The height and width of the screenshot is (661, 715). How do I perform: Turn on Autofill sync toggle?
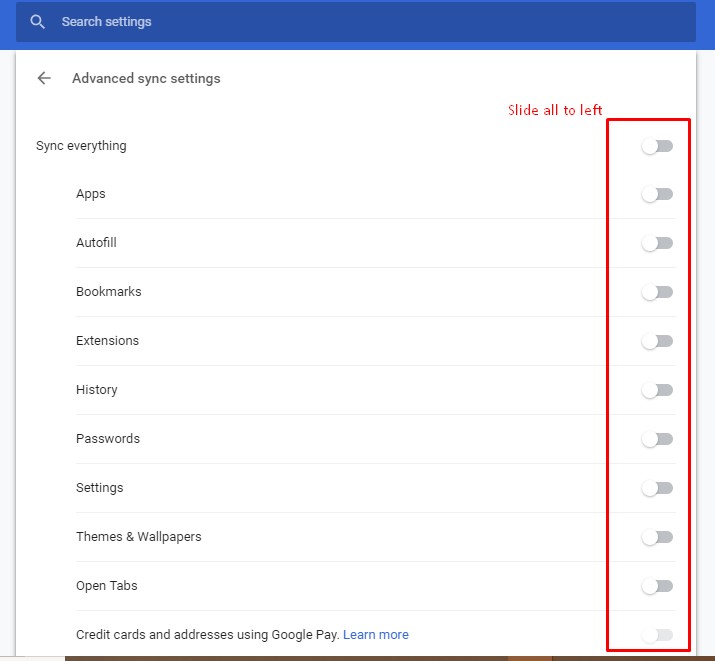(x=657, y=243)
